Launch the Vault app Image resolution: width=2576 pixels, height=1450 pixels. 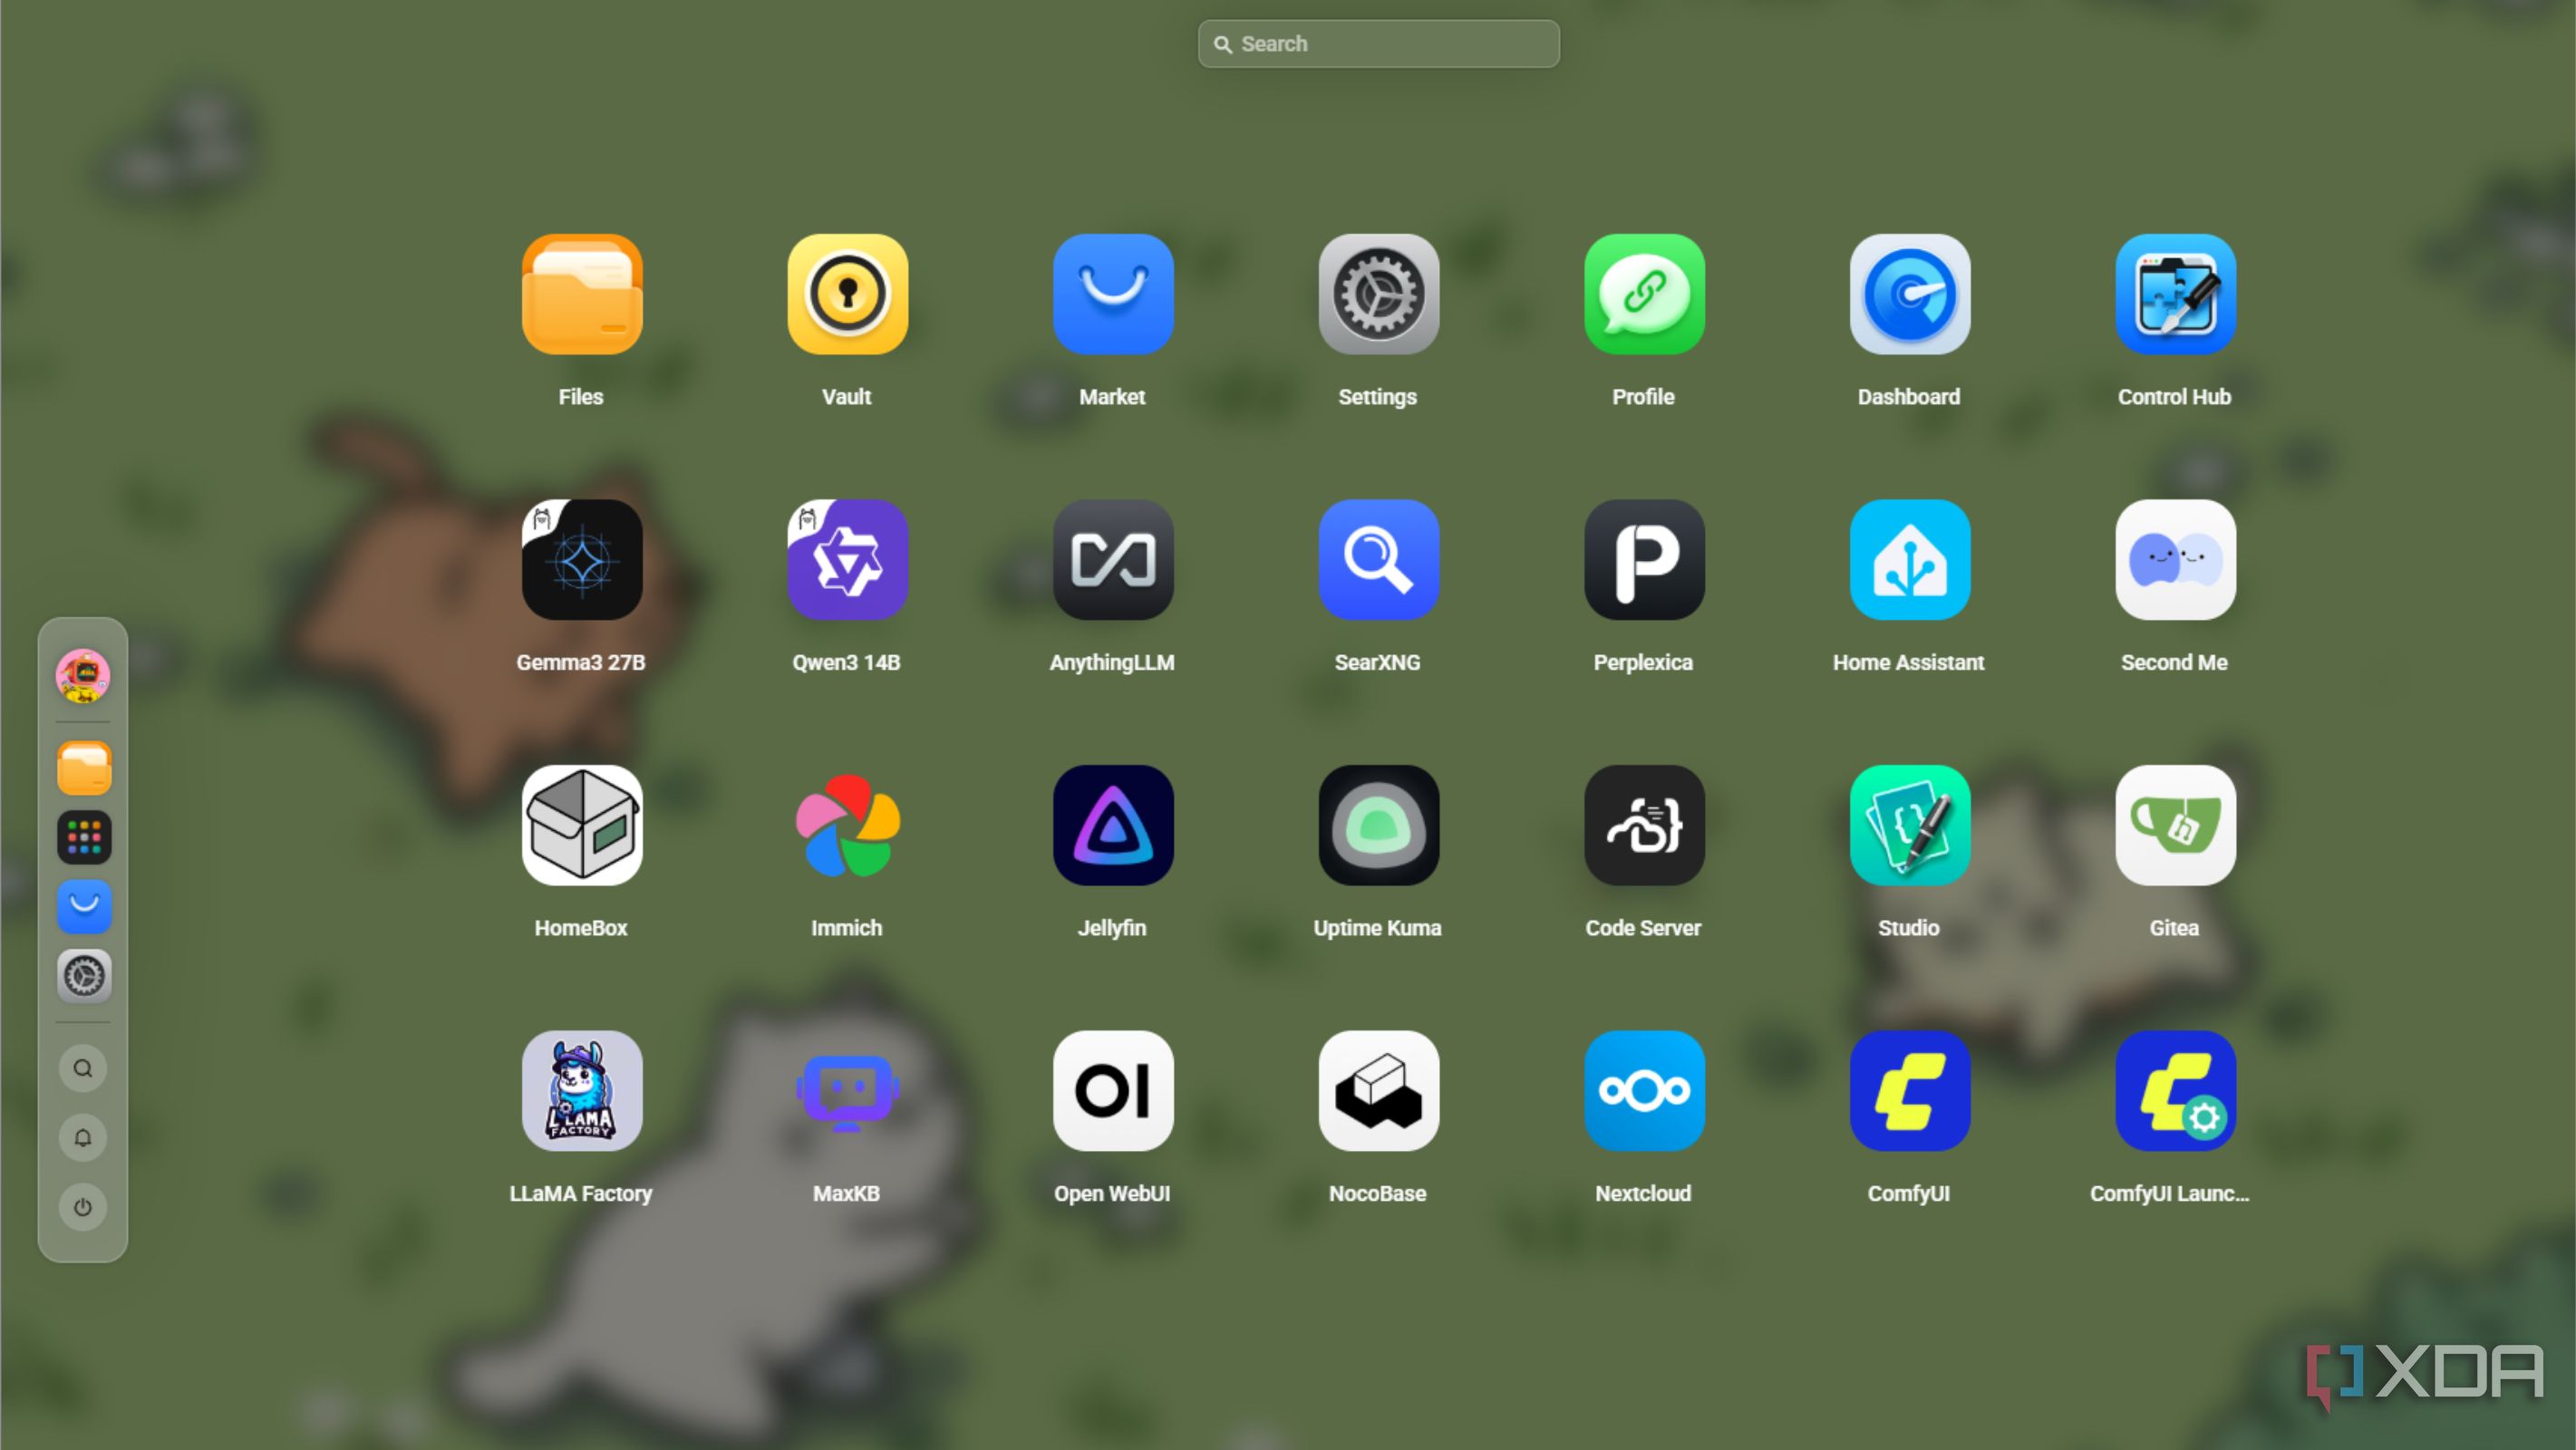click(847, 294)
